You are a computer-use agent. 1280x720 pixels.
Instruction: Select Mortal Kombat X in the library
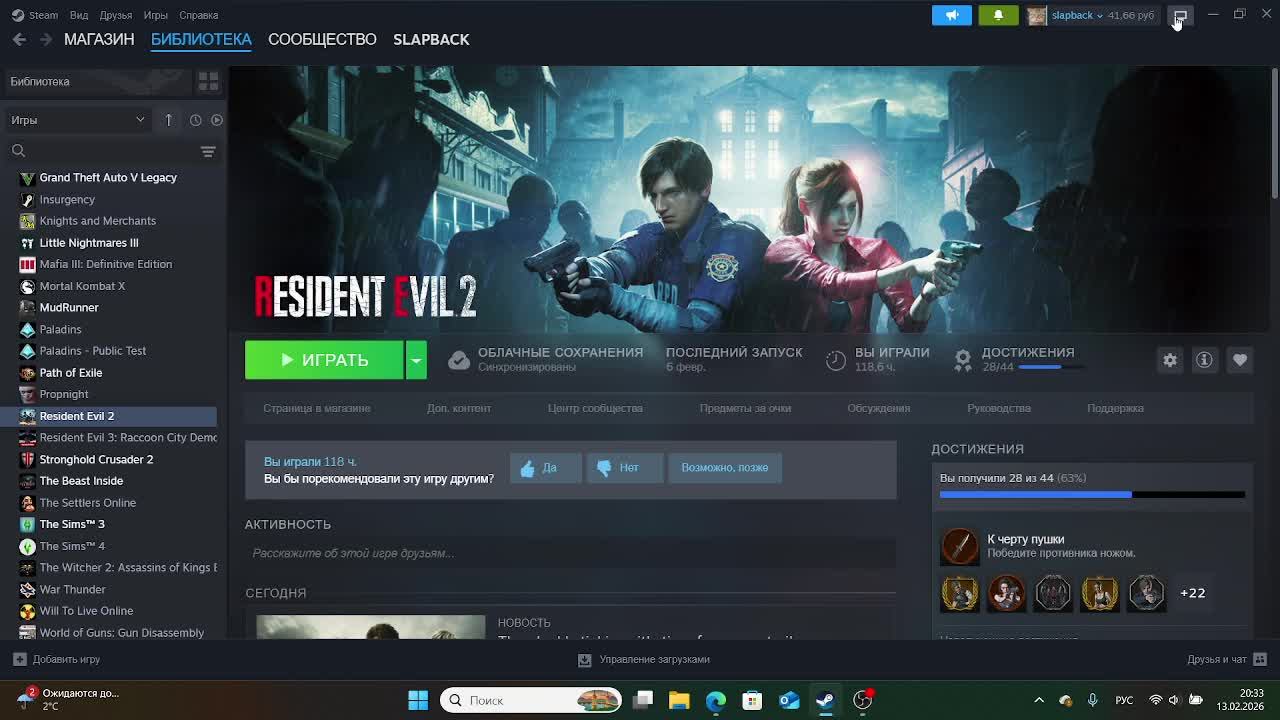tap(108, 286)
